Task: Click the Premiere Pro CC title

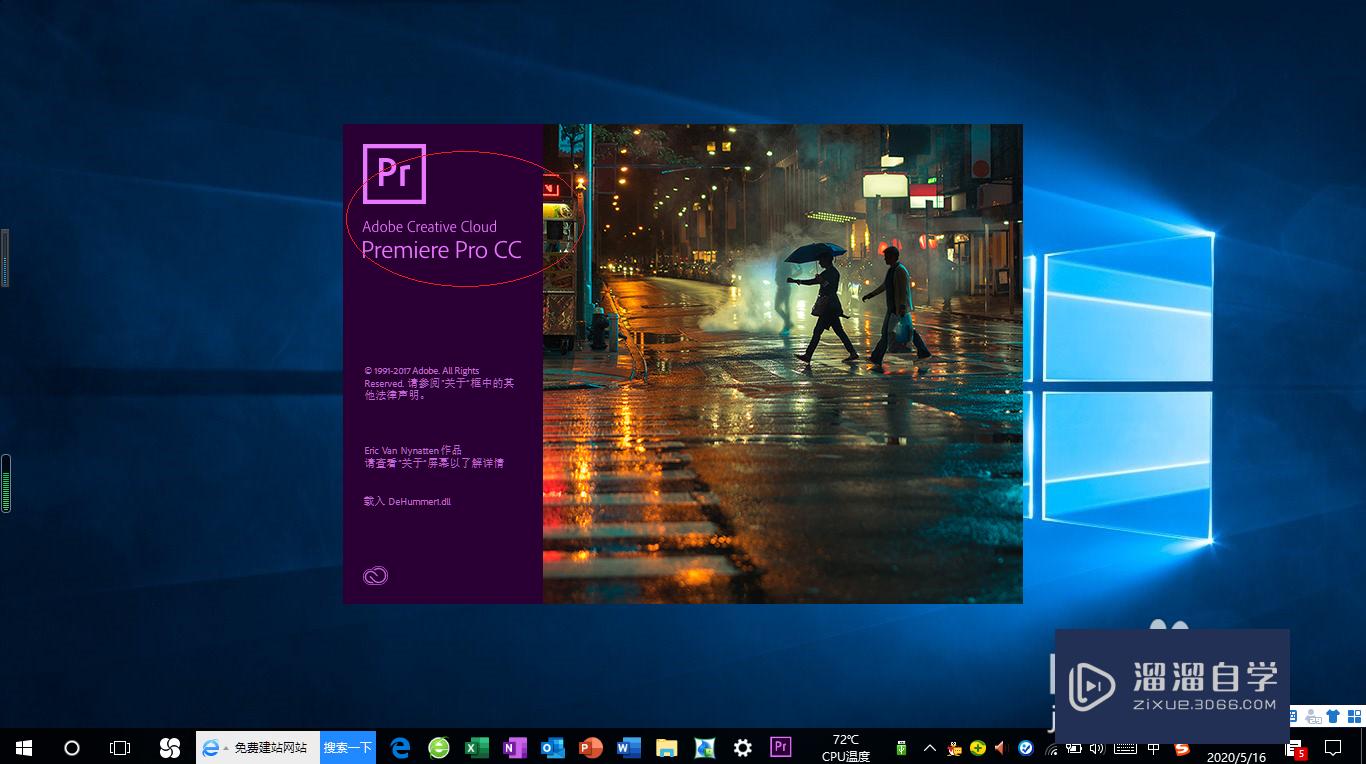Action: click(441, 250)
